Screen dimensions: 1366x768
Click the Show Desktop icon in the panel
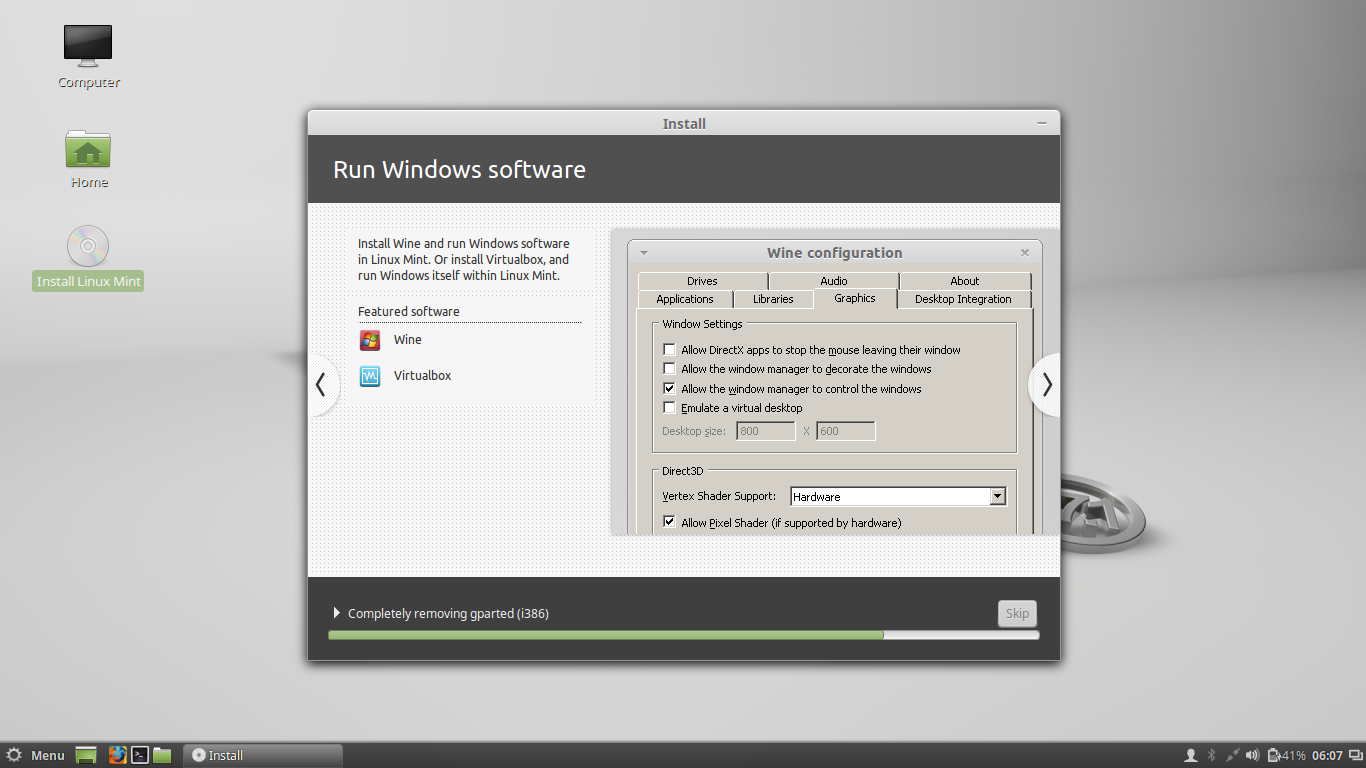tap(86, 755)
